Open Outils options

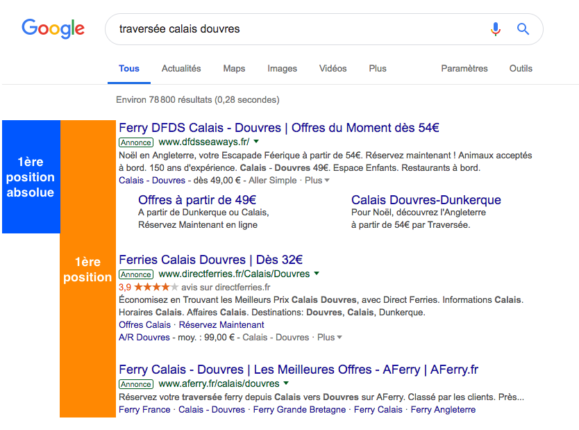[x=521, y=68]
